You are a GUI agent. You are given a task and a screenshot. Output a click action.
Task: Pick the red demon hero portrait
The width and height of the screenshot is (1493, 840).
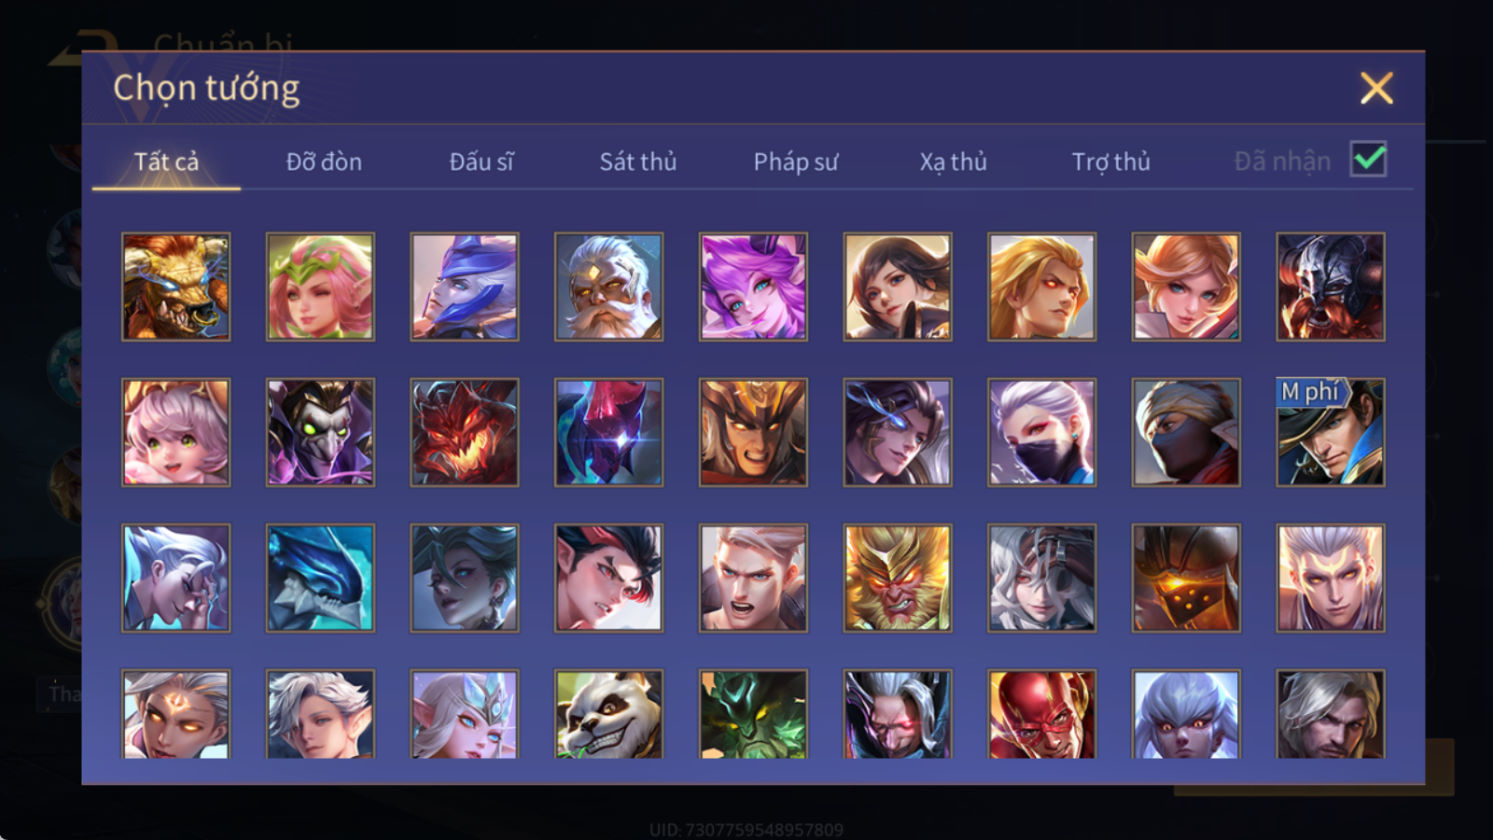[465, 432]
